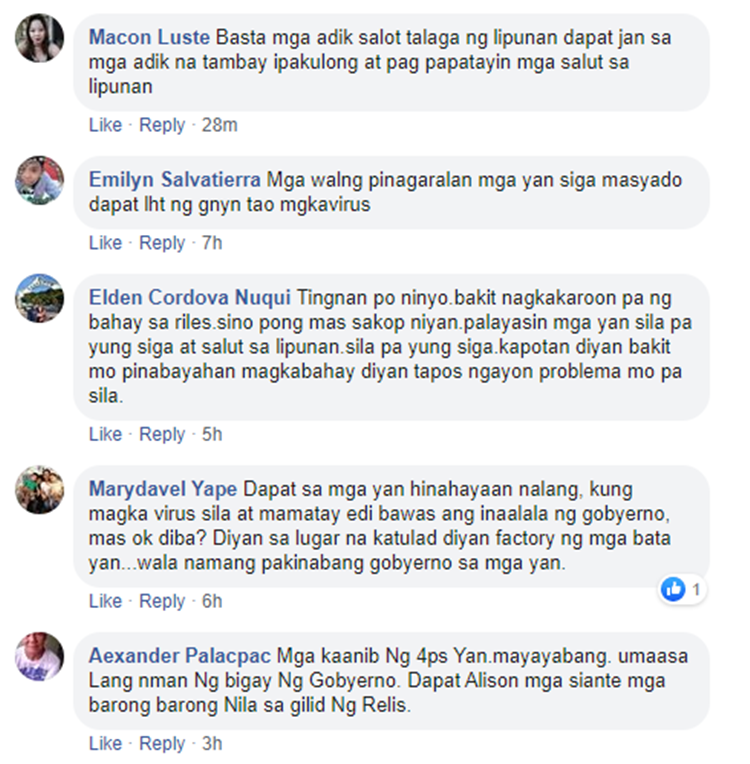Image resolution: width=750 pixels, height=764 pixels.
Task: Reply to Marydavel Yape's comment
Action: (162, 602)
